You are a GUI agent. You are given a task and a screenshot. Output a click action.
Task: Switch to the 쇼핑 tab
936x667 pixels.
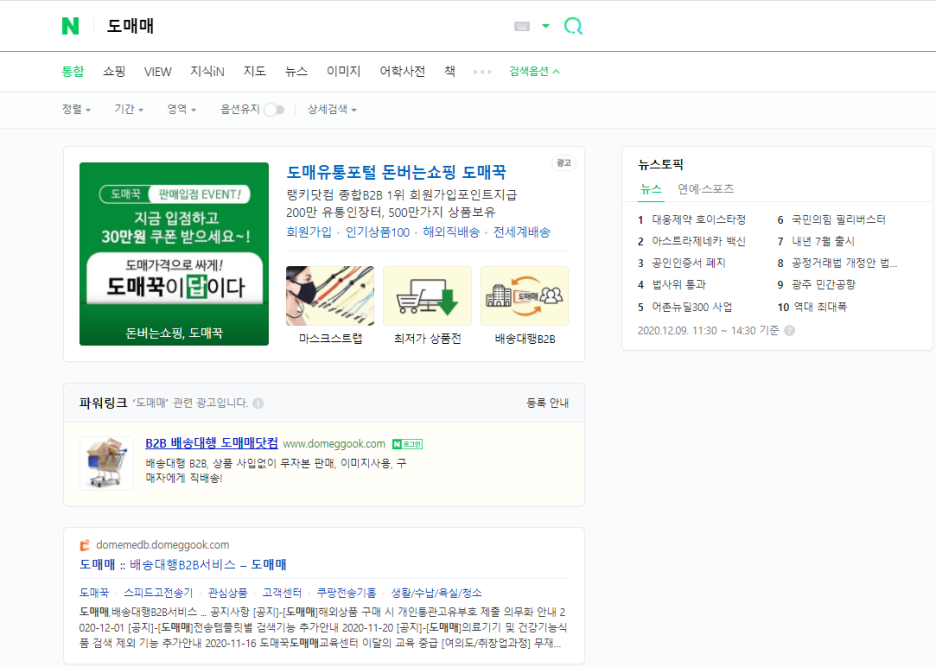[x=114, y=72]
